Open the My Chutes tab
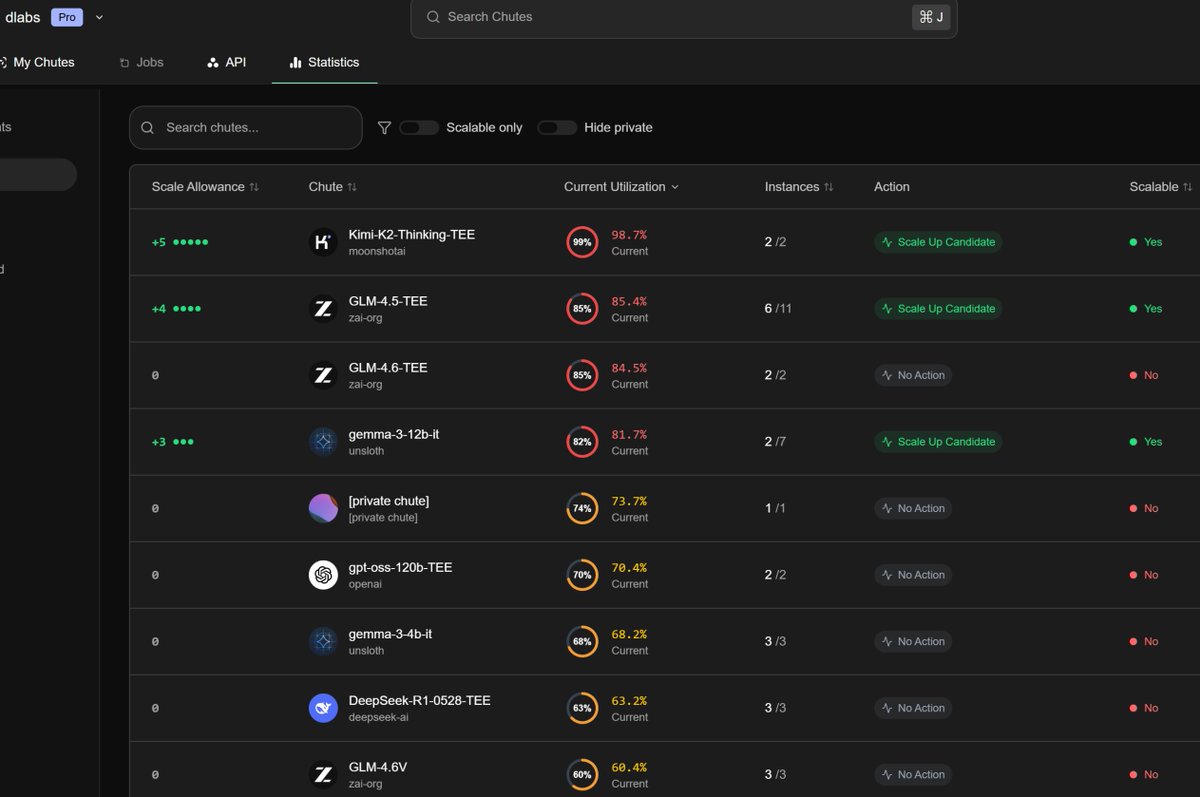This screenshot has width=1200, height=797. 37,62
